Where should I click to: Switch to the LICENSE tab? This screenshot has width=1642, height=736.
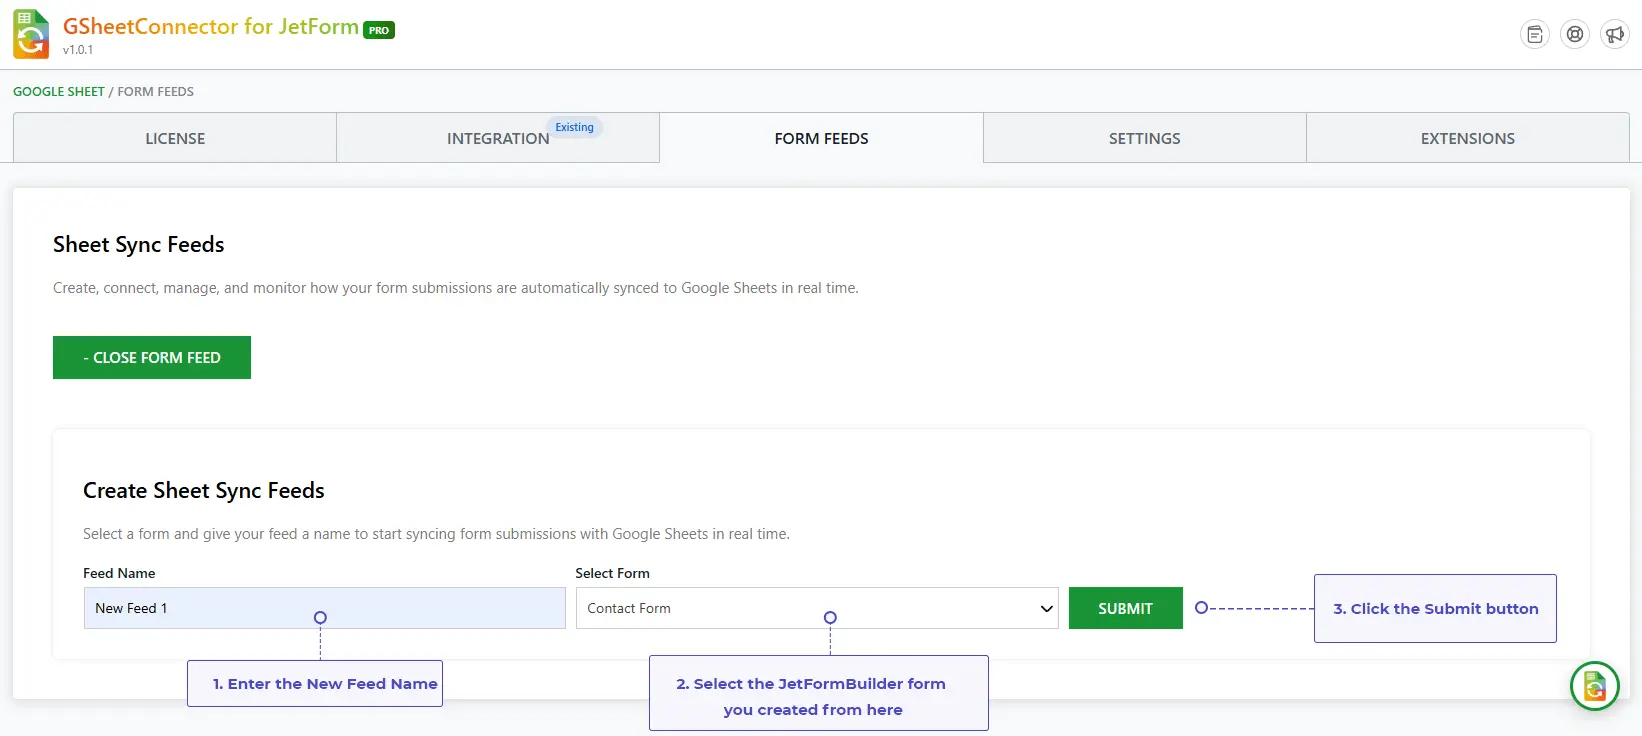point(175,138)
